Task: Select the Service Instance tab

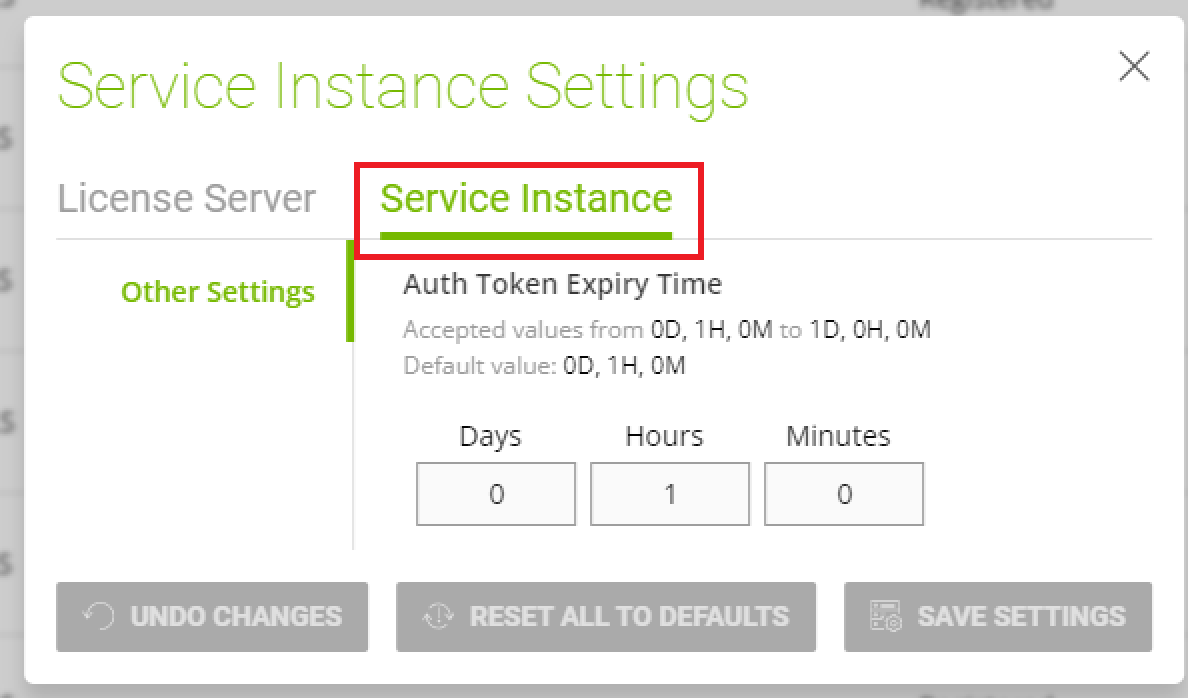Action: tap(526, 198)
